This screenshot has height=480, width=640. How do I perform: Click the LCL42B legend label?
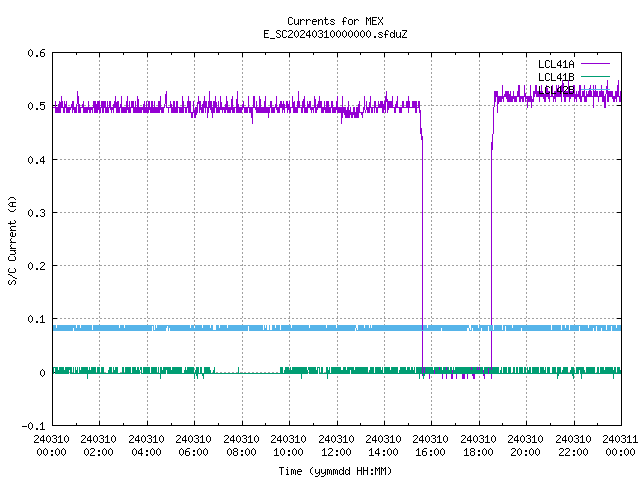coord(556,90)
